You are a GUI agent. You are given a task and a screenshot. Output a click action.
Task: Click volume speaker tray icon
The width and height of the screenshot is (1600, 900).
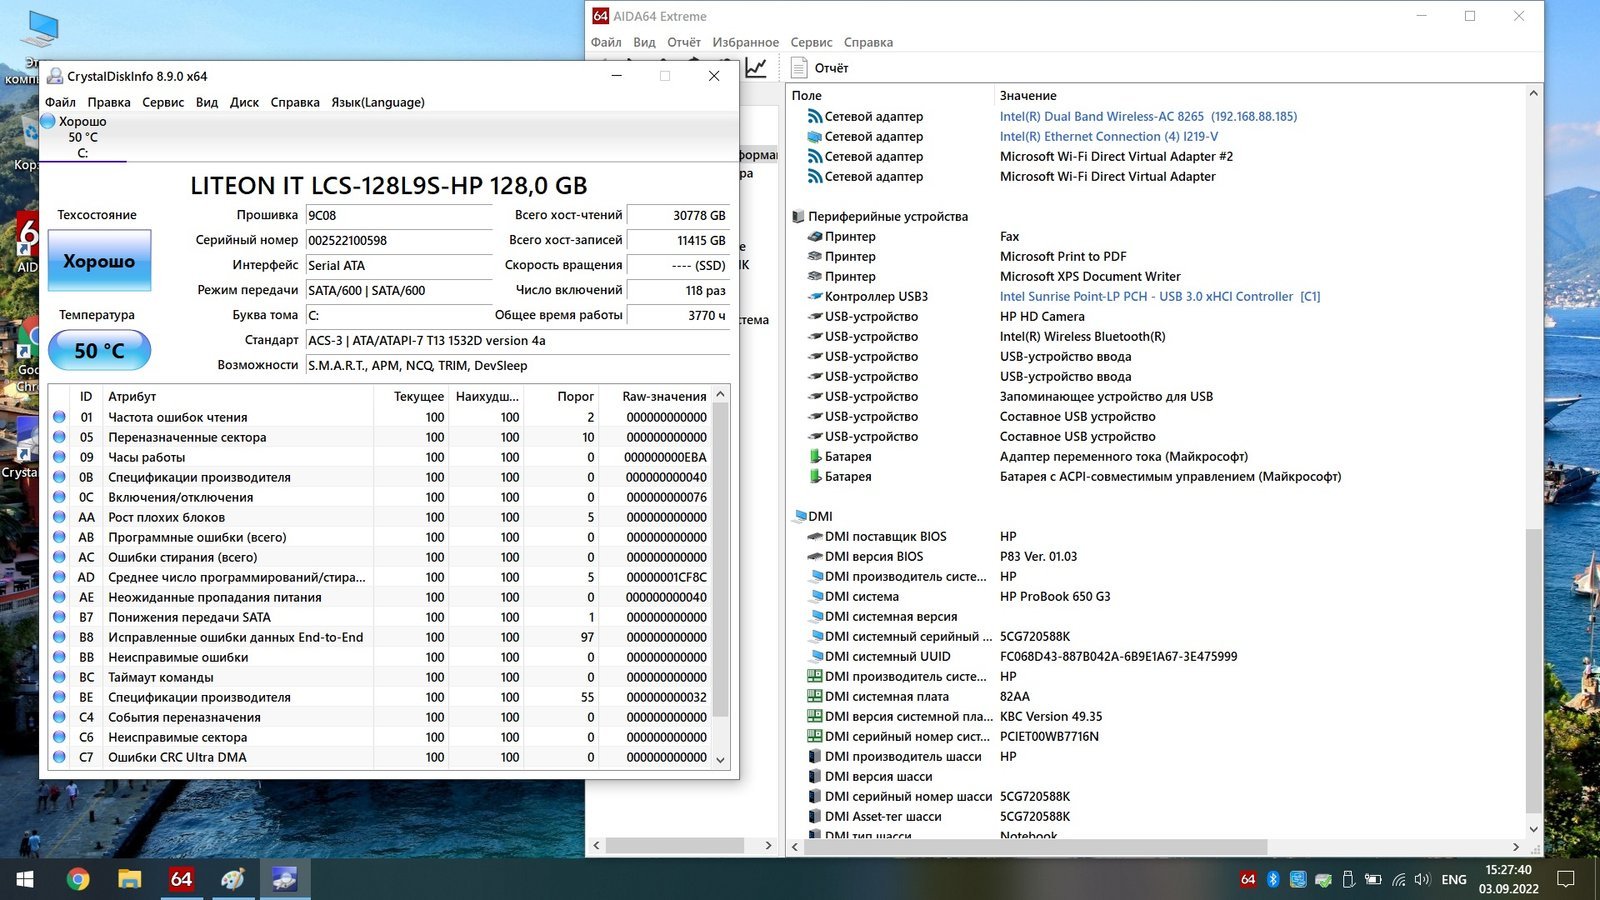click(x=1422, y=879)
